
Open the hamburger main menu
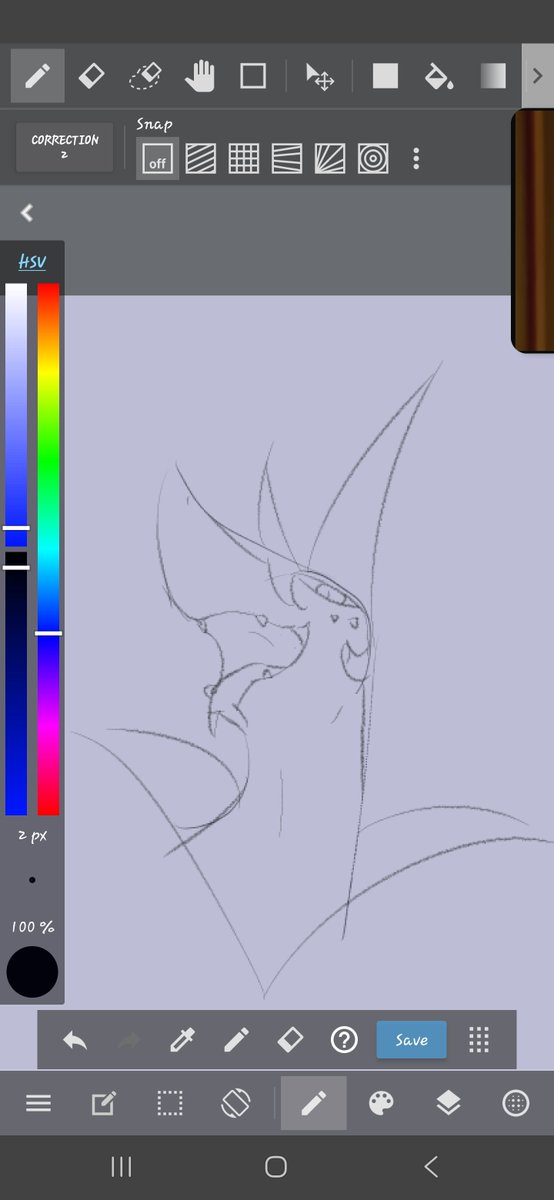pos(38,1103)
